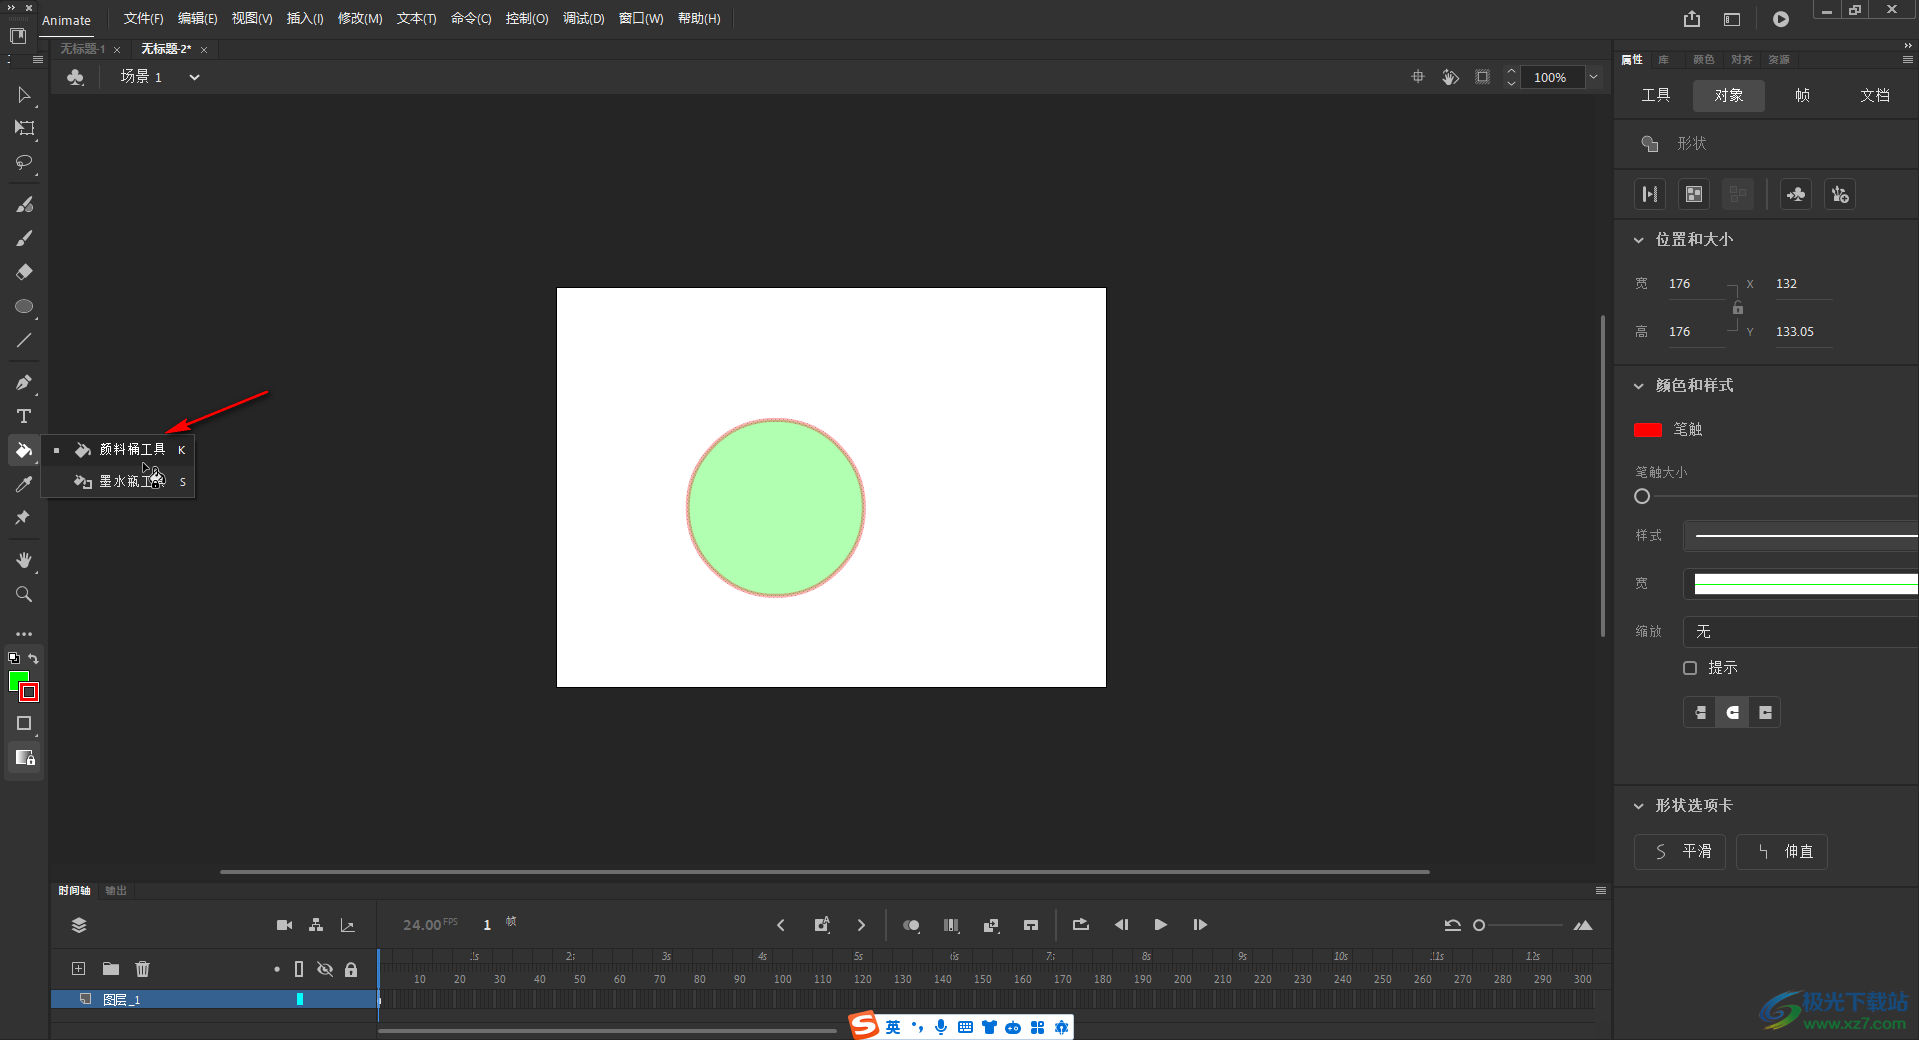This screenshot has width=1919, height=1040.
Task: Open the 窗口(W) menu
Action: [x=641, y=19]
